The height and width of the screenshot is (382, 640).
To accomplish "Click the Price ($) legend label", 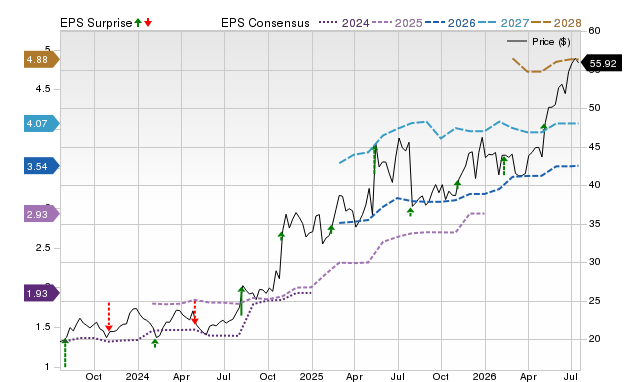I will (551, 42).
